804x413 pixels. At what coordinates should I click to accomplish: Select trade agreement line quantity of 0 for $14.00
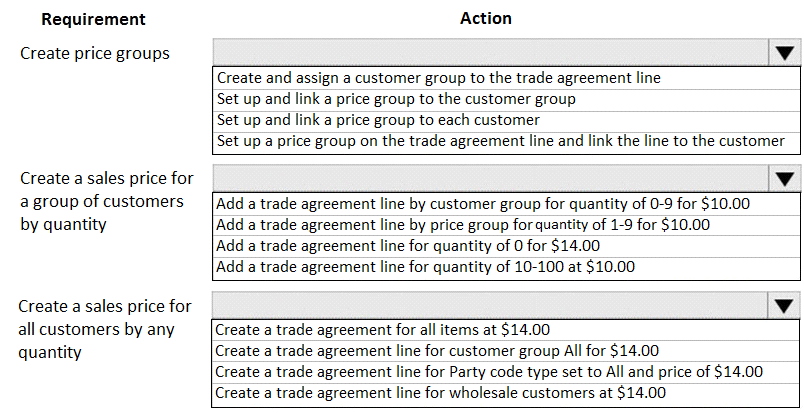pyautogui.click(x=506, y=246)
